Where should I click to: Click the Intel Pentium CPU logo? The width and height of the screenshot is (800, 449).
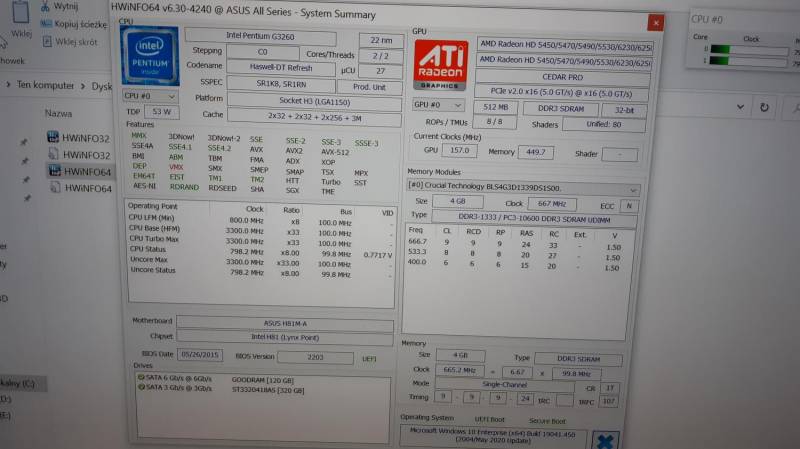tap(150, 55)
